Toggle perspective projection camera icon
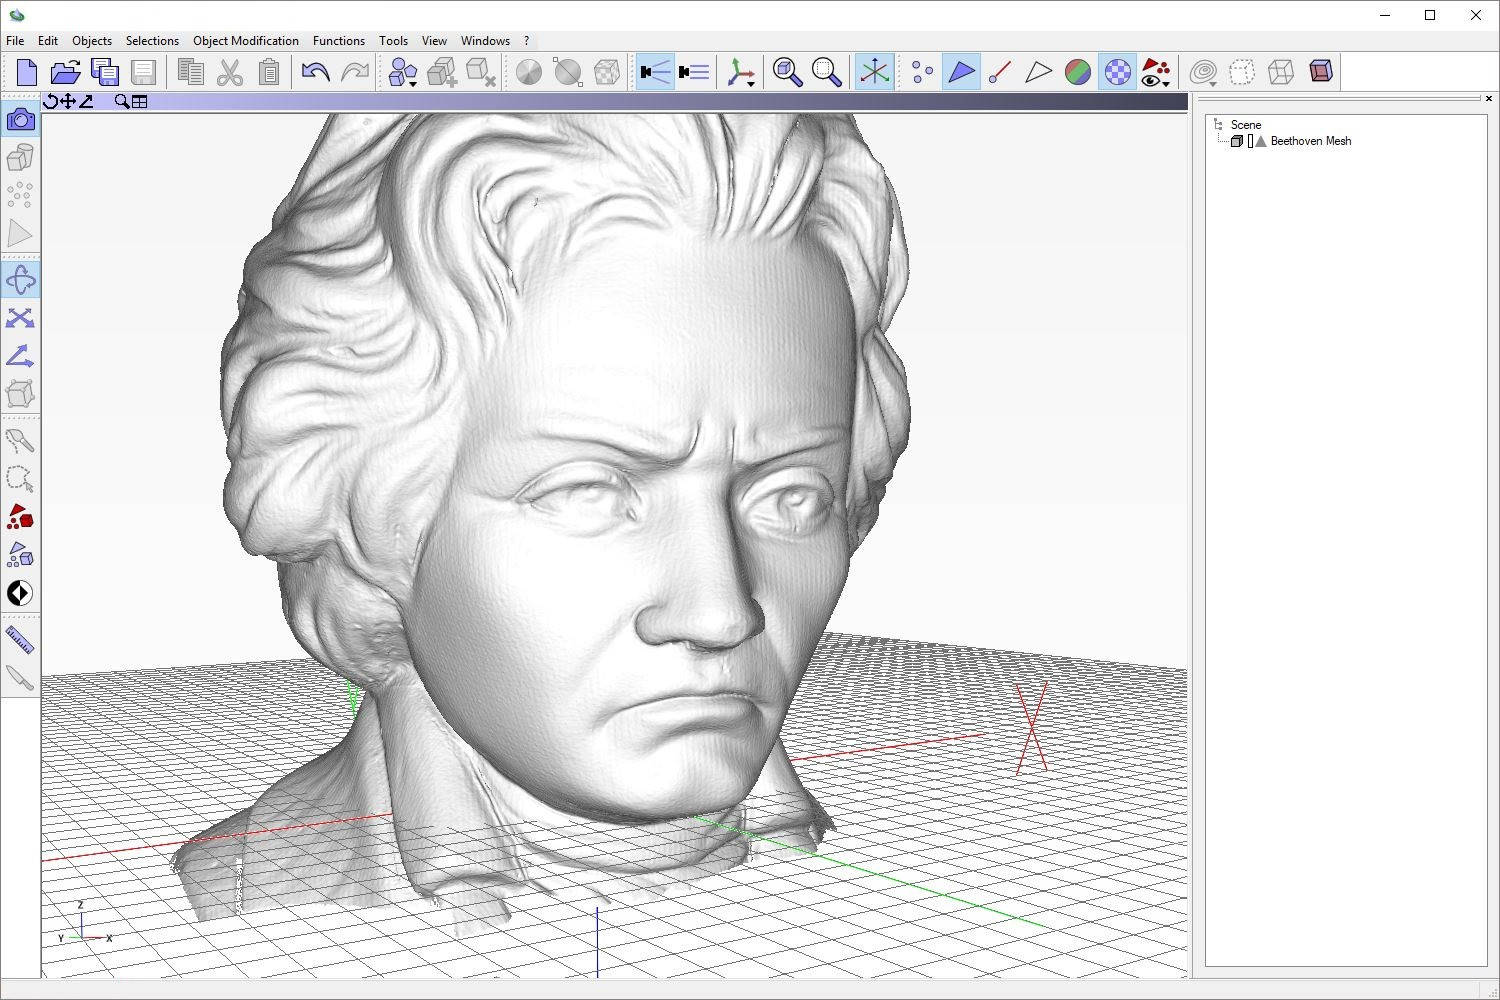Screen dimensions: 1500x1000 (655, 72)
